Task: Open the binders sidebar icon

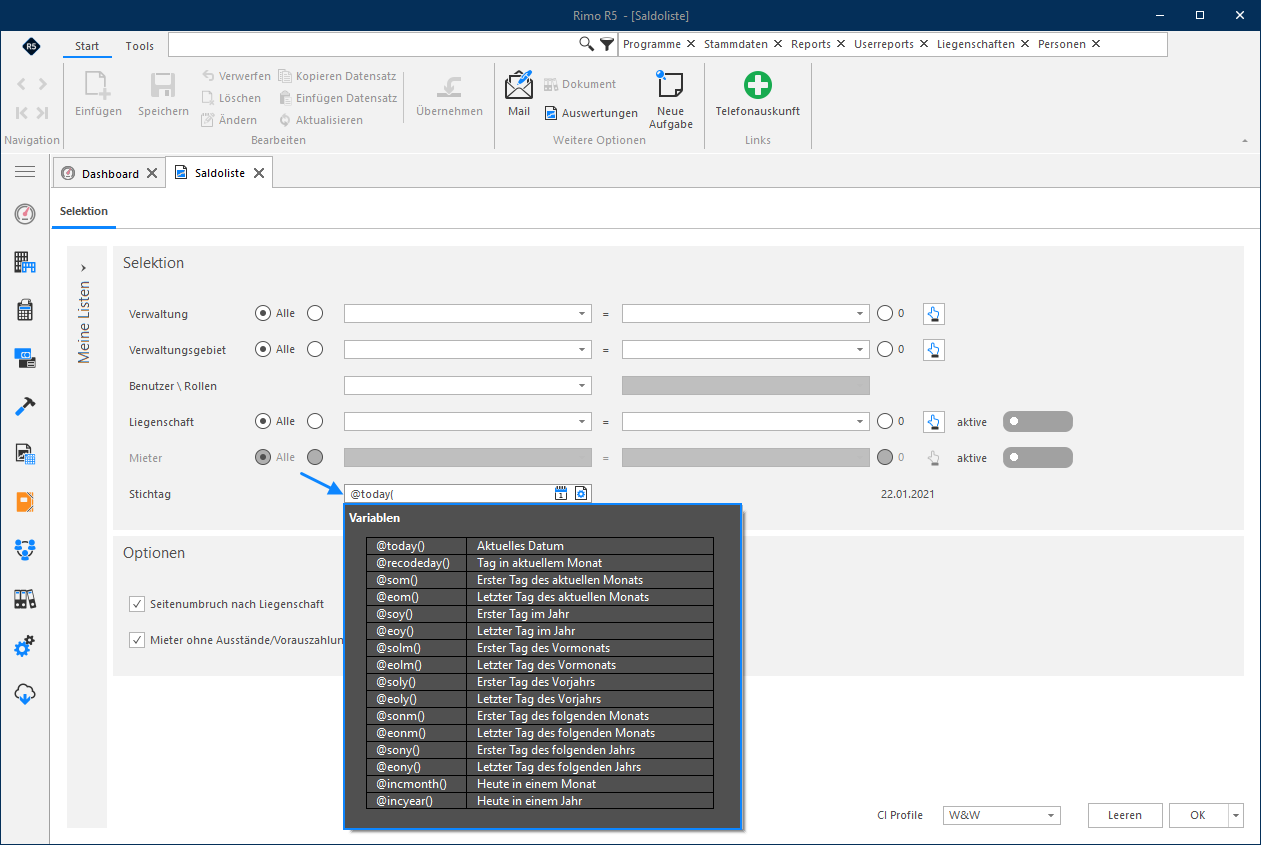Action: (x=25, y=599)
